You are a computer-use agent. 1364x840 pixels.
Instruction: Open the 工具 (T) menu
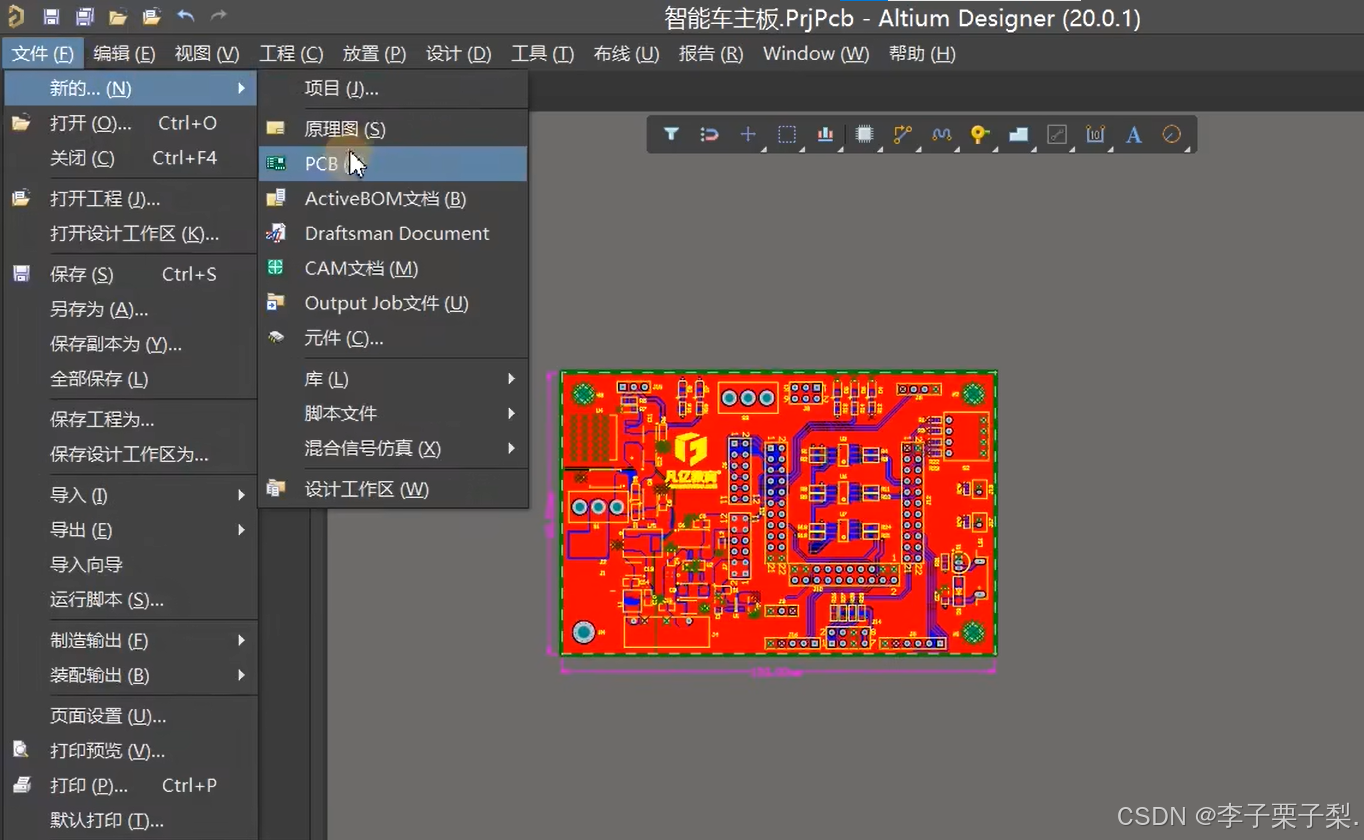click(542, 54)
